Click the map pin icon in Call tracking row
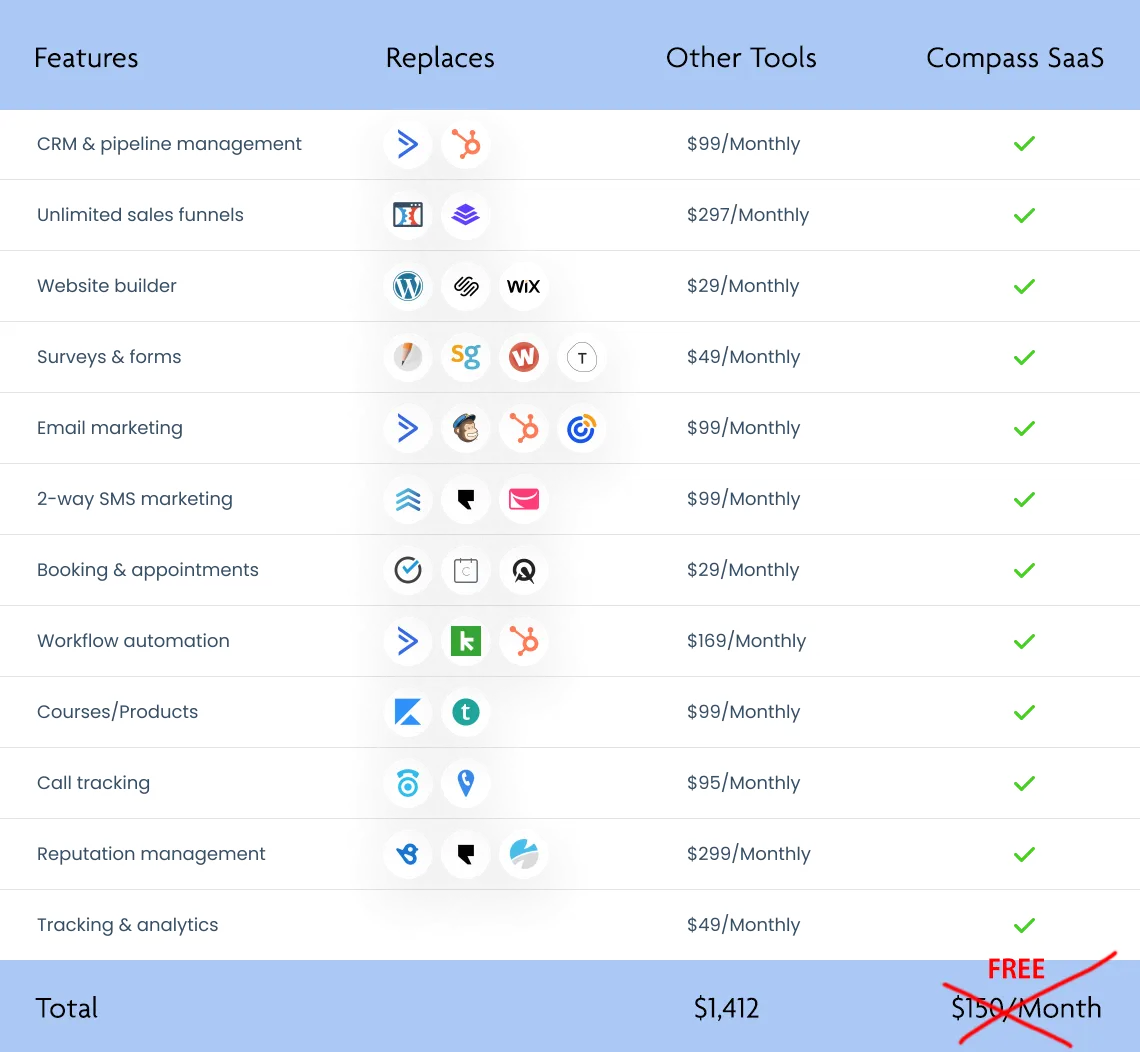The height and width of the screenshot is (1052, 1140). tap(466, 783)
